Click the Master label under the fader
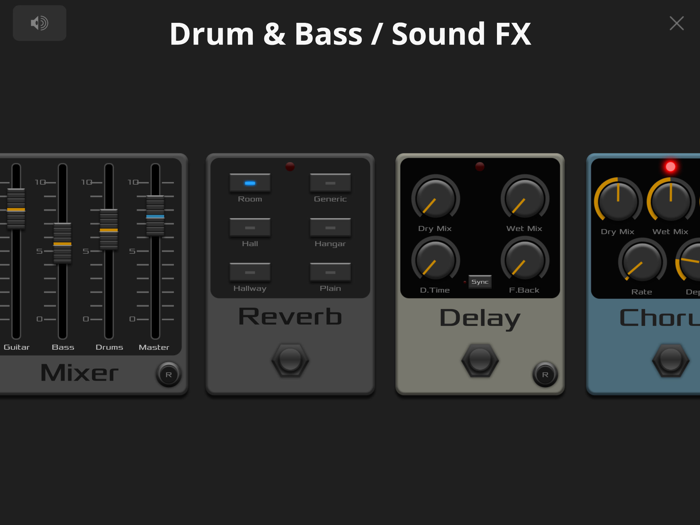700x525 pixels. coord(154,347)
